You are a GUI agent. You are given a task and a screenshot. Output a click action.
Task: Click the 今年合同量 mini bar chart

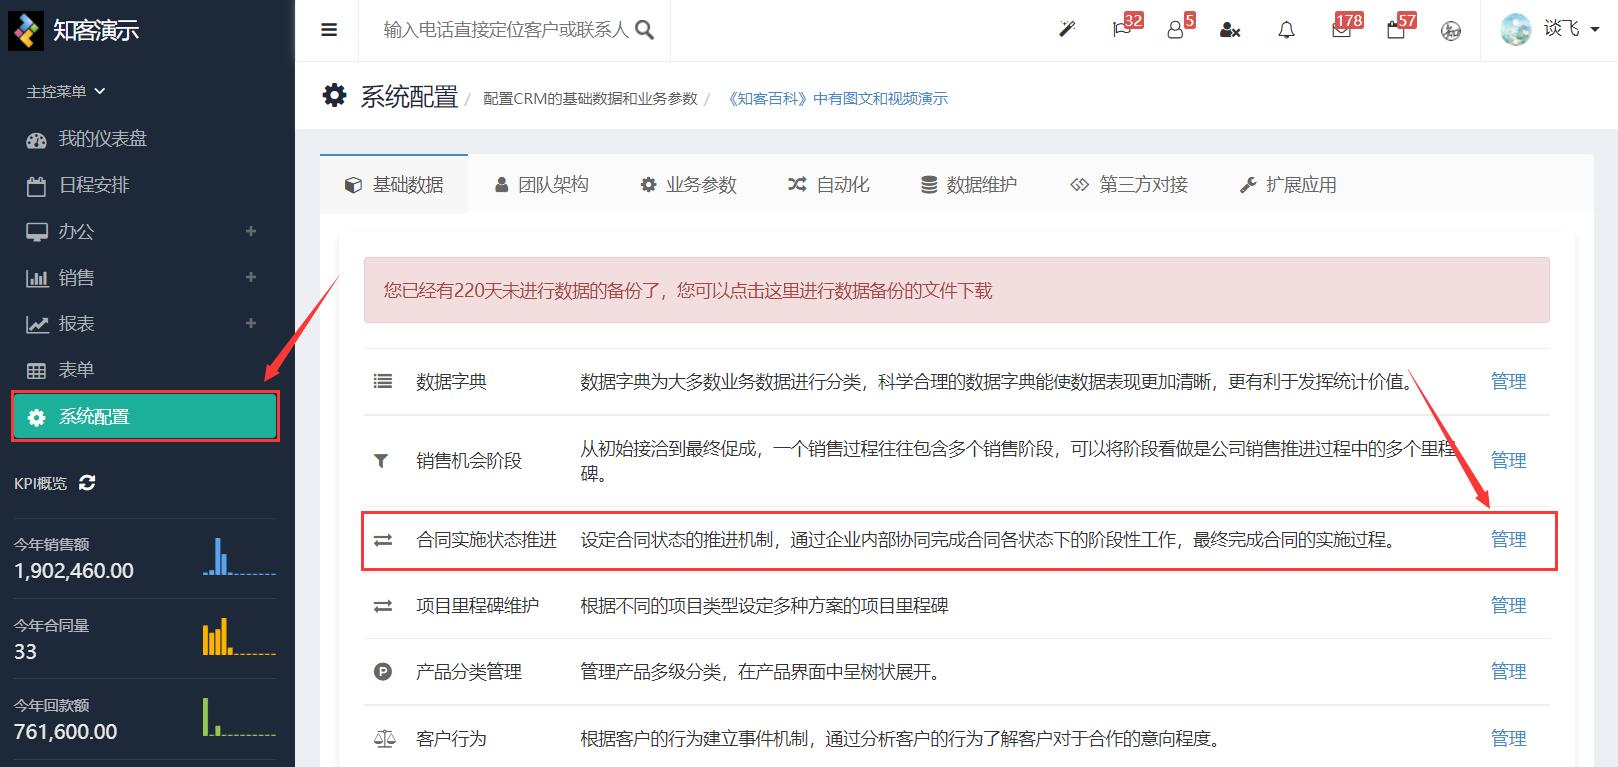(x=239, y=637)
